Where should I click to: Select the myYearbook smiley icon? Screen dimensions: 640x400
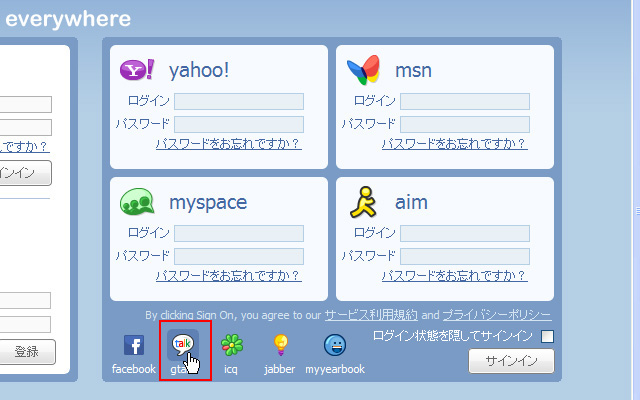click(x=335, y=345)
